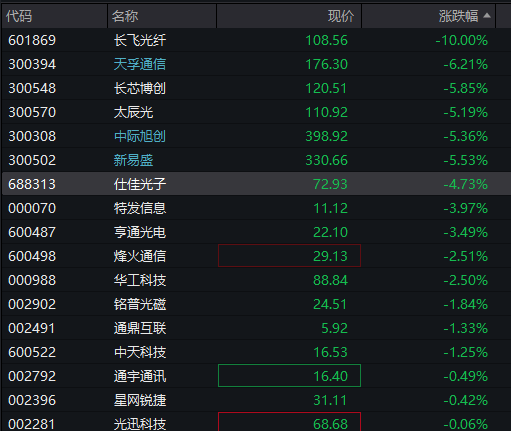
Task: Select highlighted row 仕佳光子
Action: (255, 184)
